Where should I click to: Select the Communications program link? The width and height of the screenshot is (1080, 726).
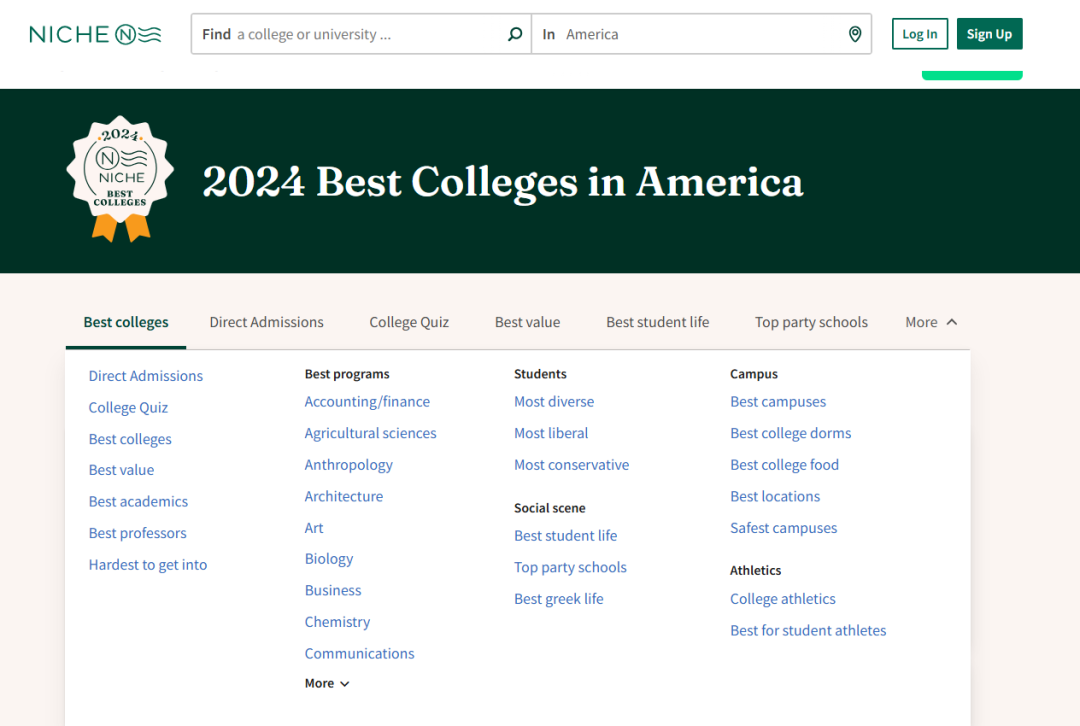pyautogui.click(x=360, y=653)
